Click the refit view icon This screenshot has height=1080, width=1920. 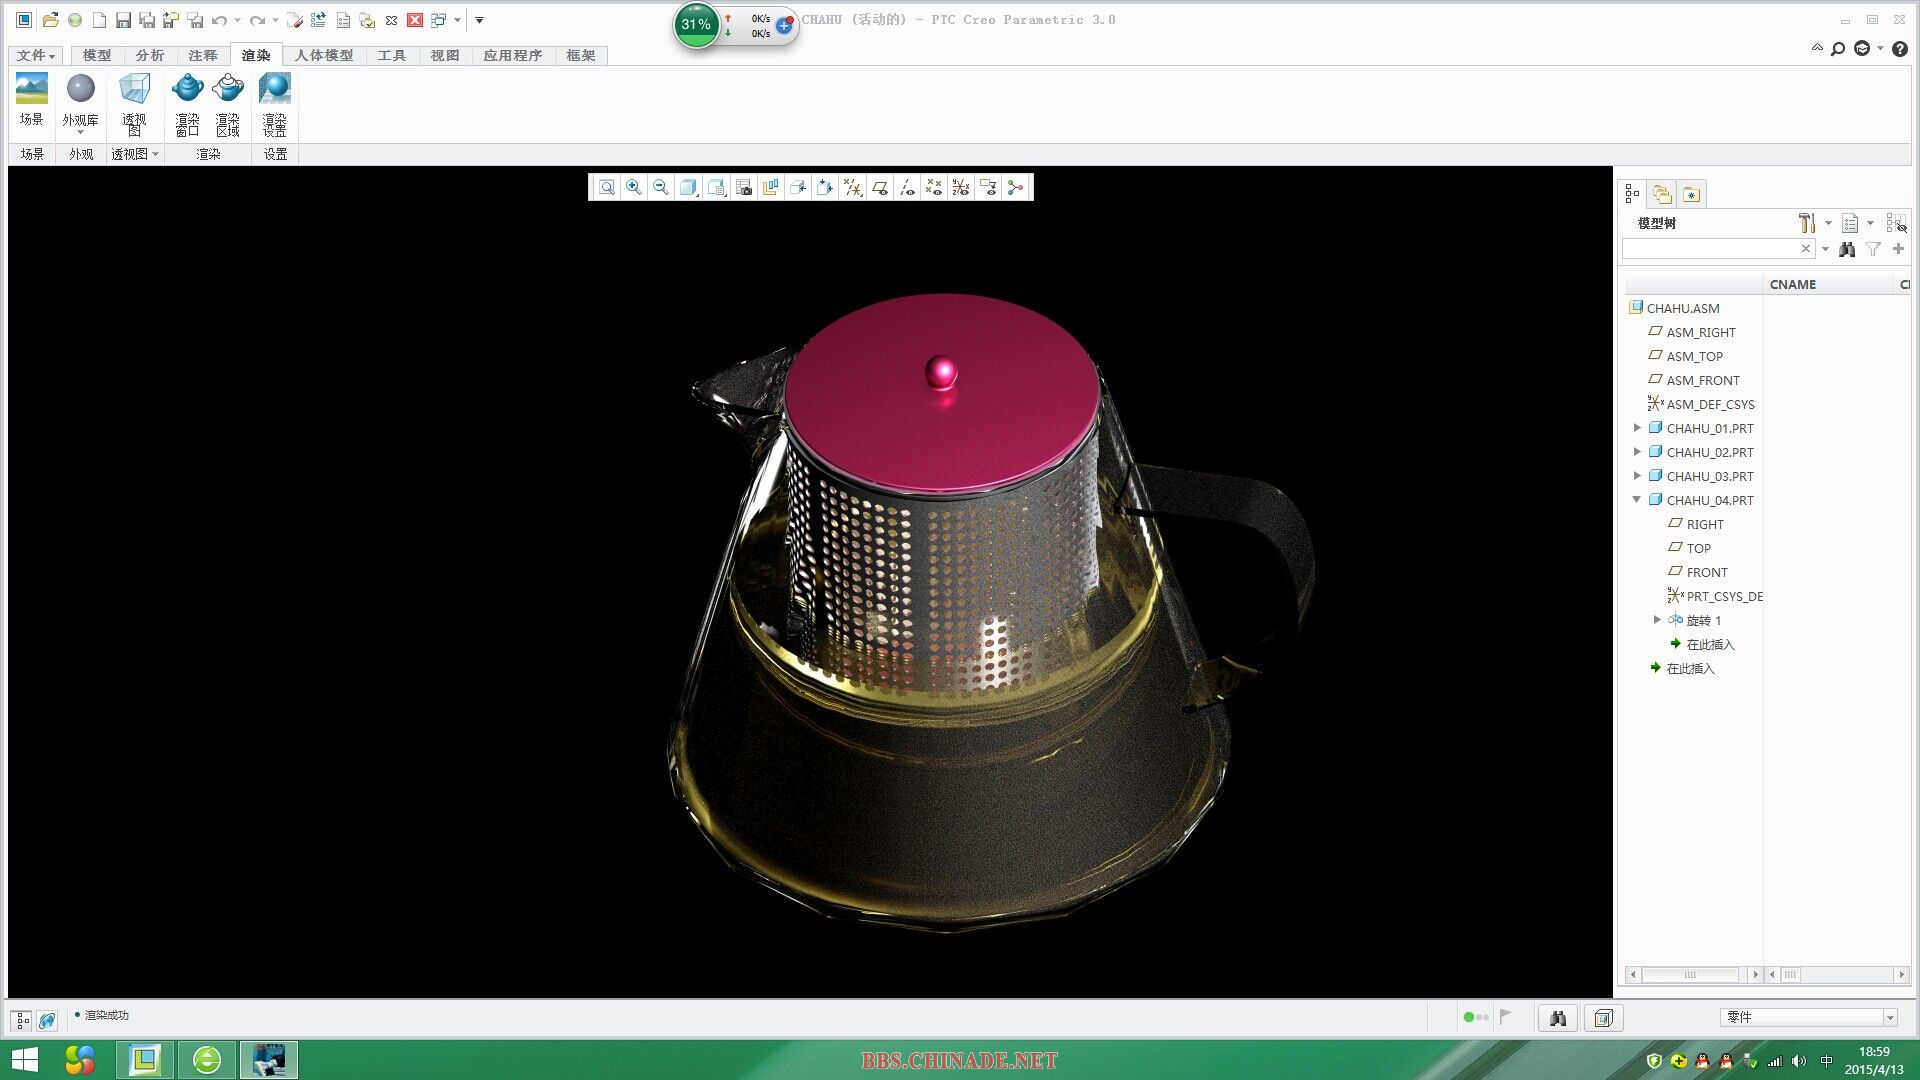(x=607, y=187)
